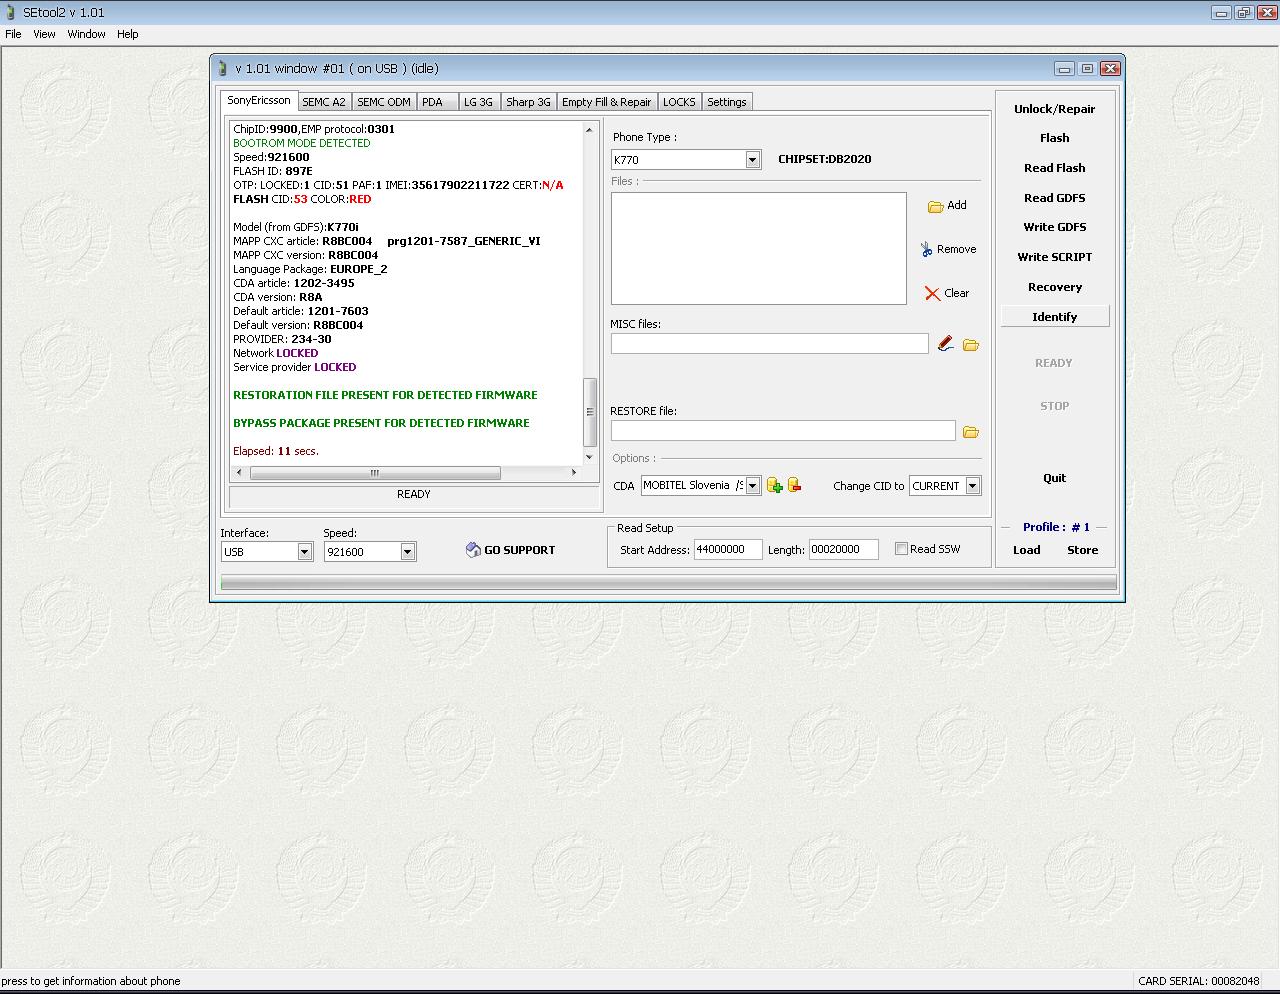Open MISC files folder browse icon
Screen dimensions: 1280x994
(970, 345)
